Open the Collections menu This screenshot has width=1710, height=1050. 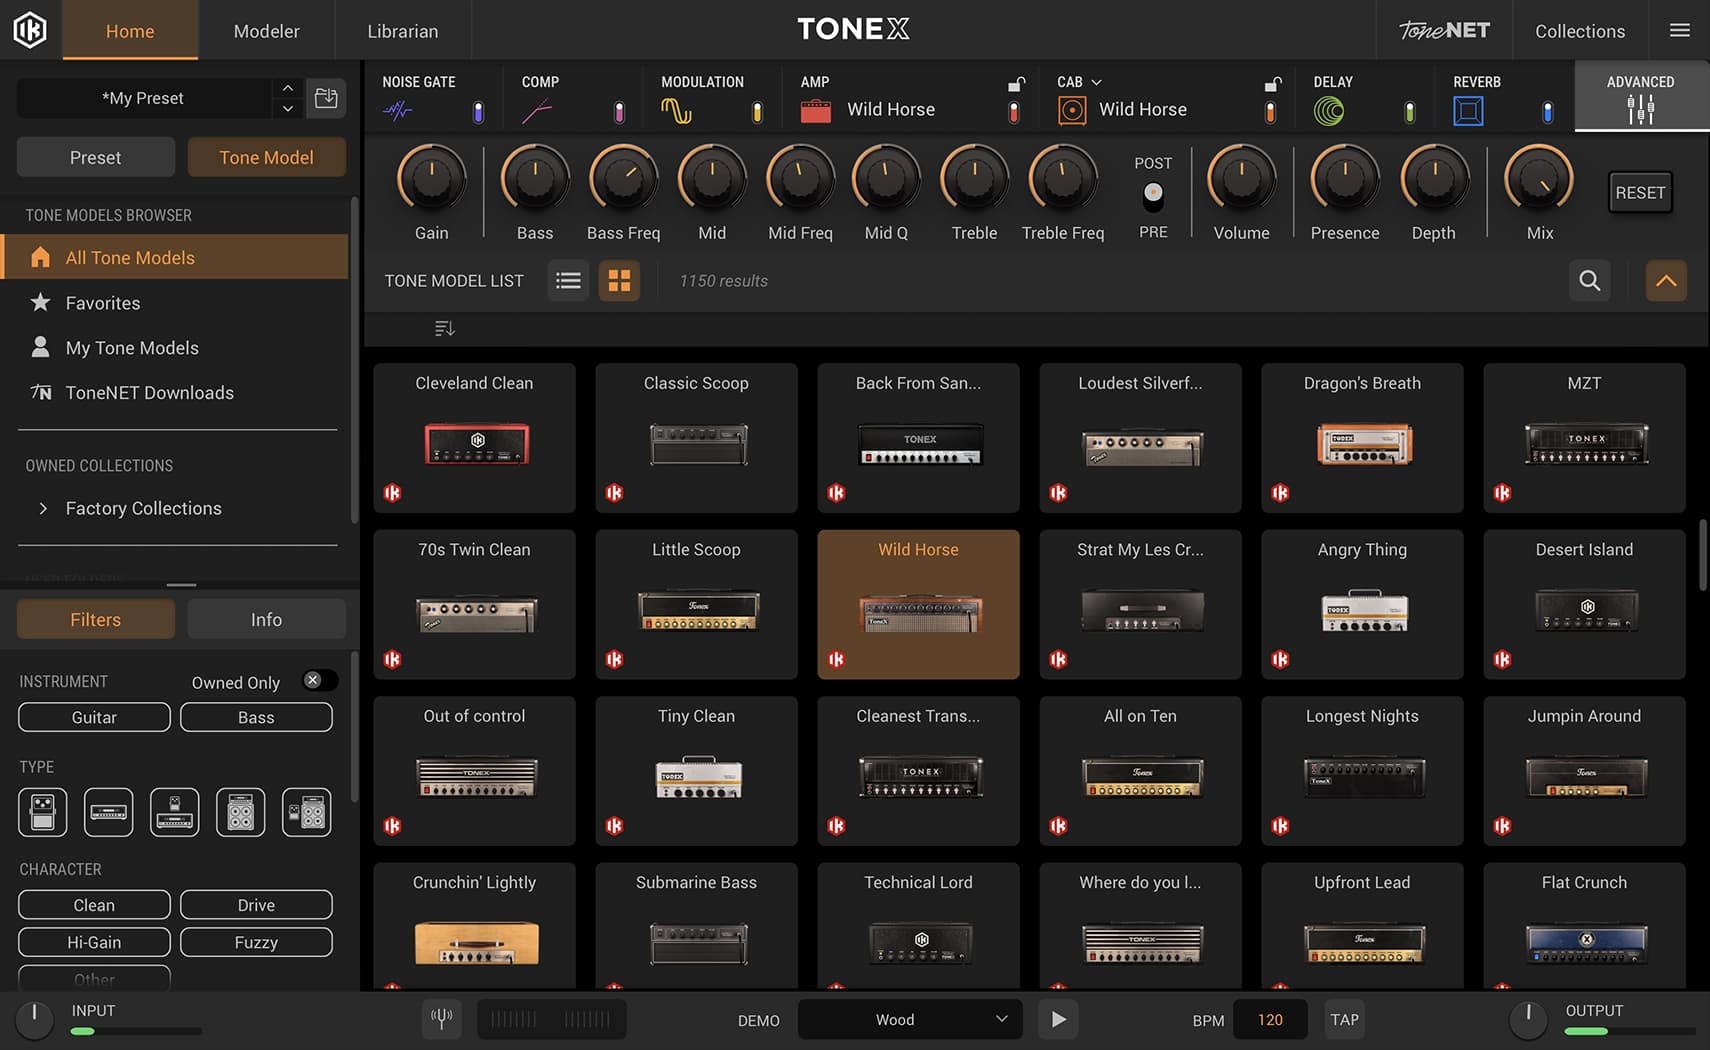coord(1579,30)
